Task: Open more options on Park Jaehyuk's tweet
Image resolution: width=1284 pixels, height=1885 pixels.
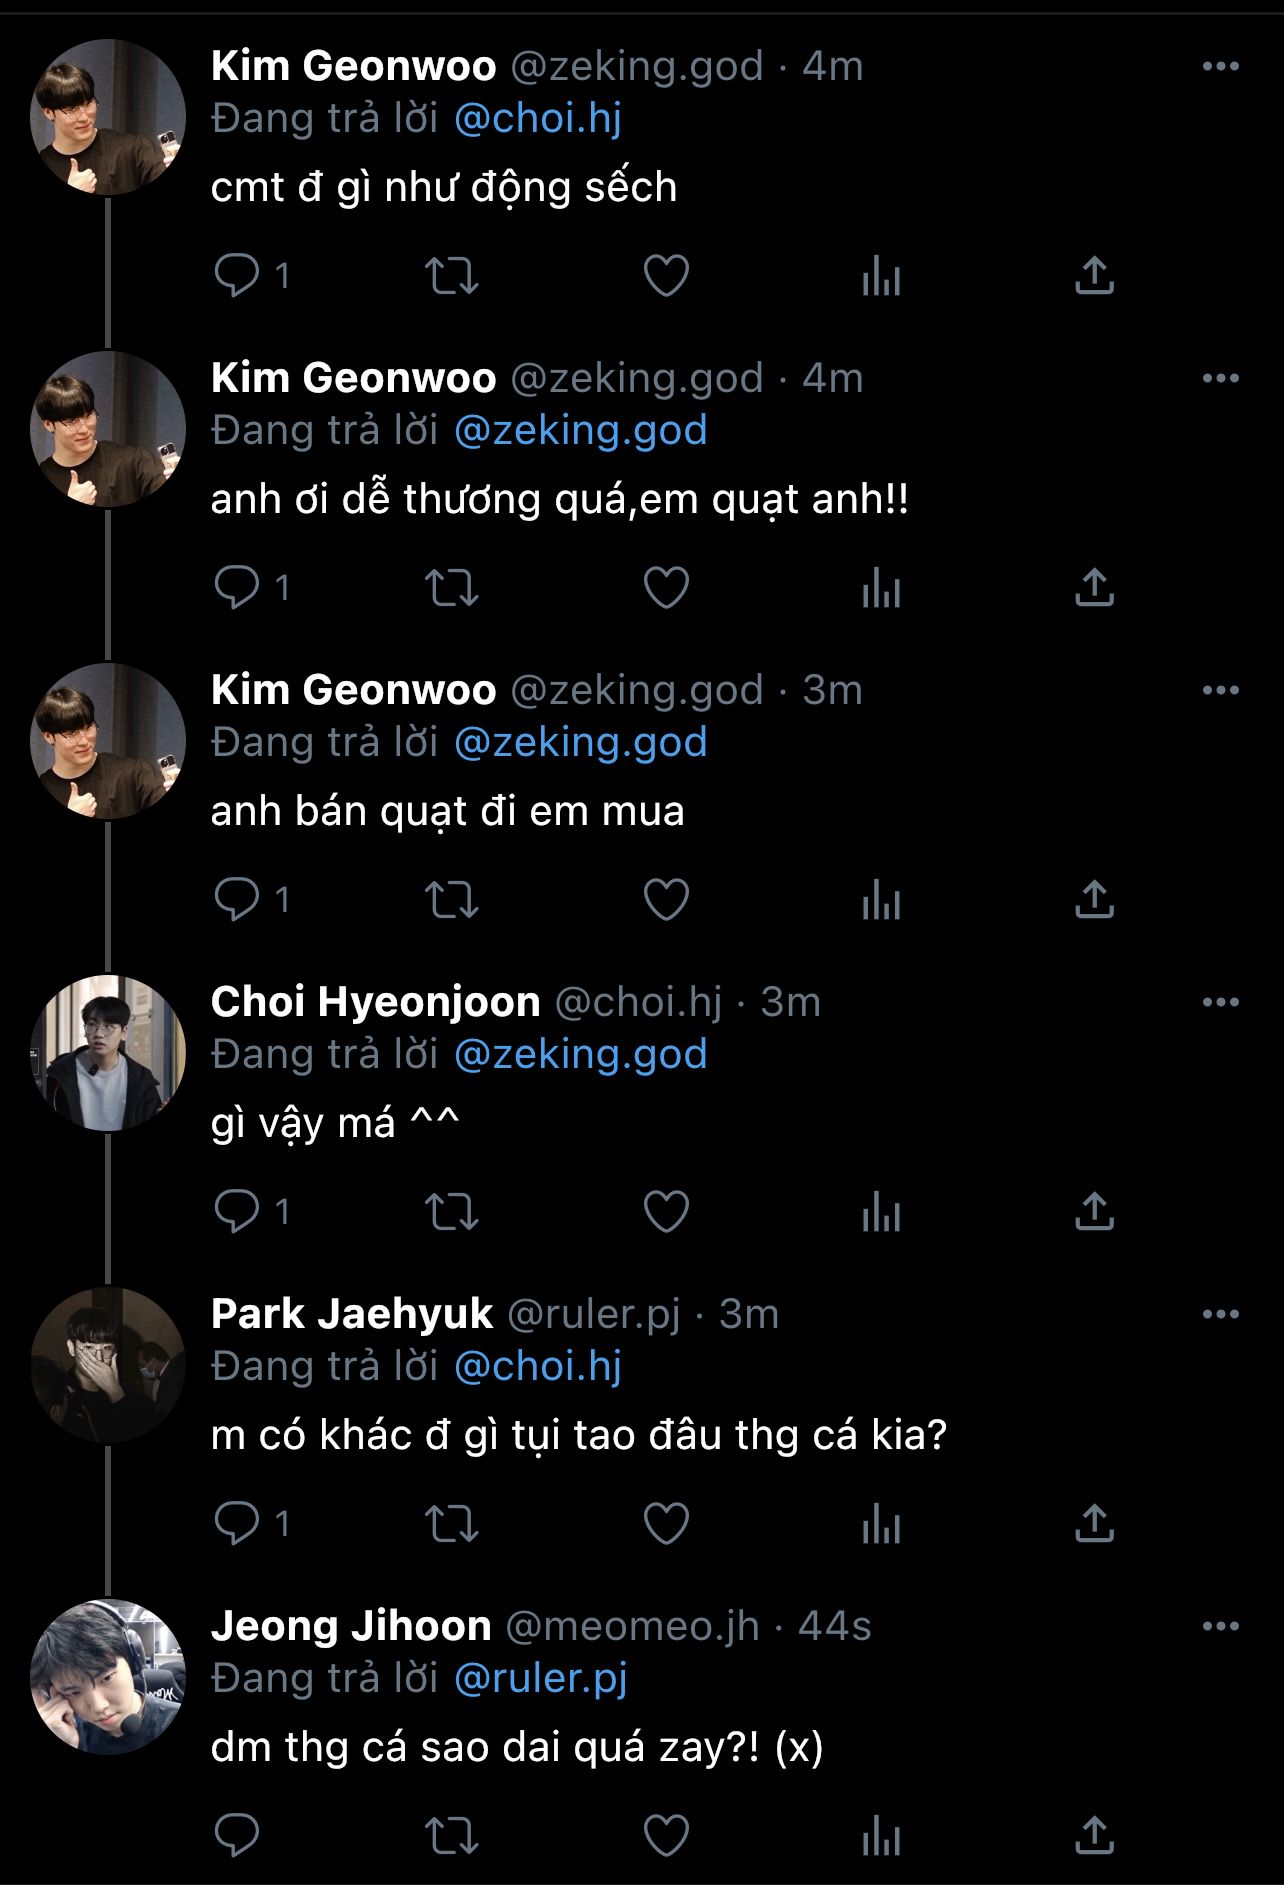Action: [1220, 1314]
